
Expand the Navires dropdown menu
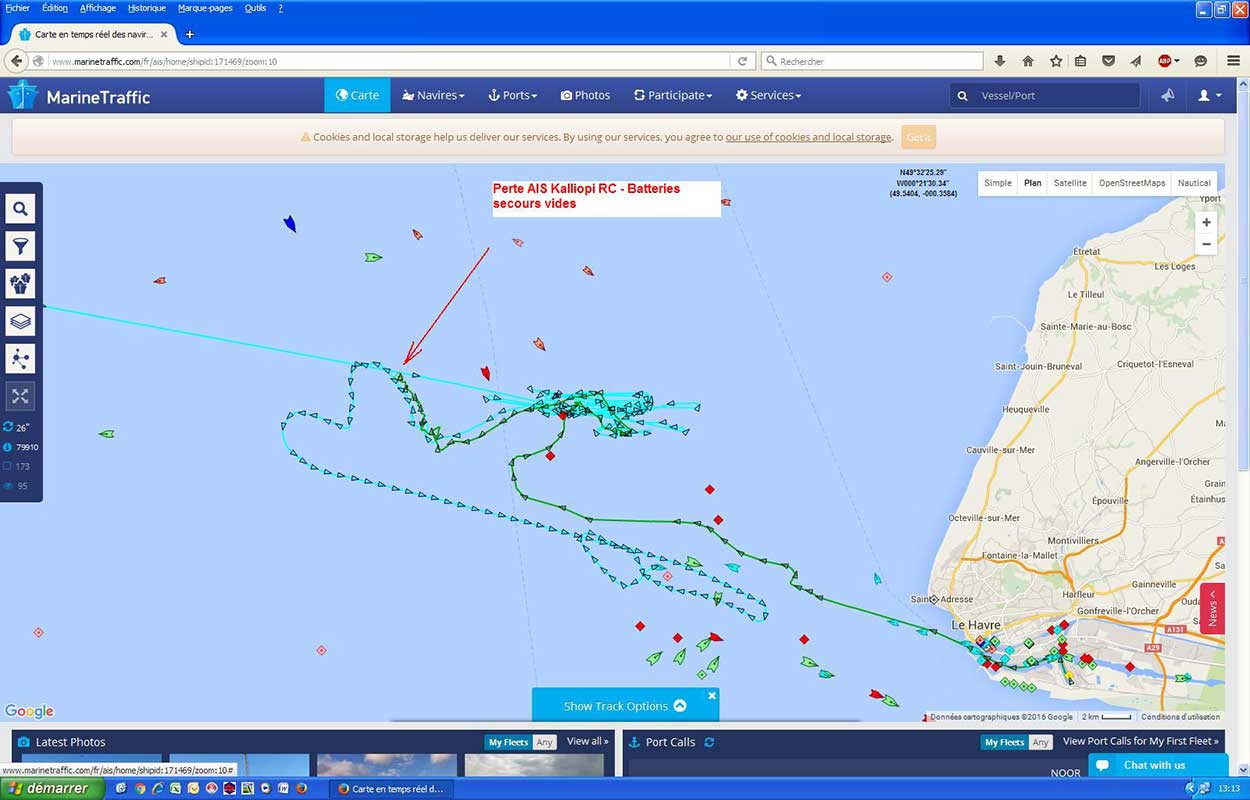(433, 95)
